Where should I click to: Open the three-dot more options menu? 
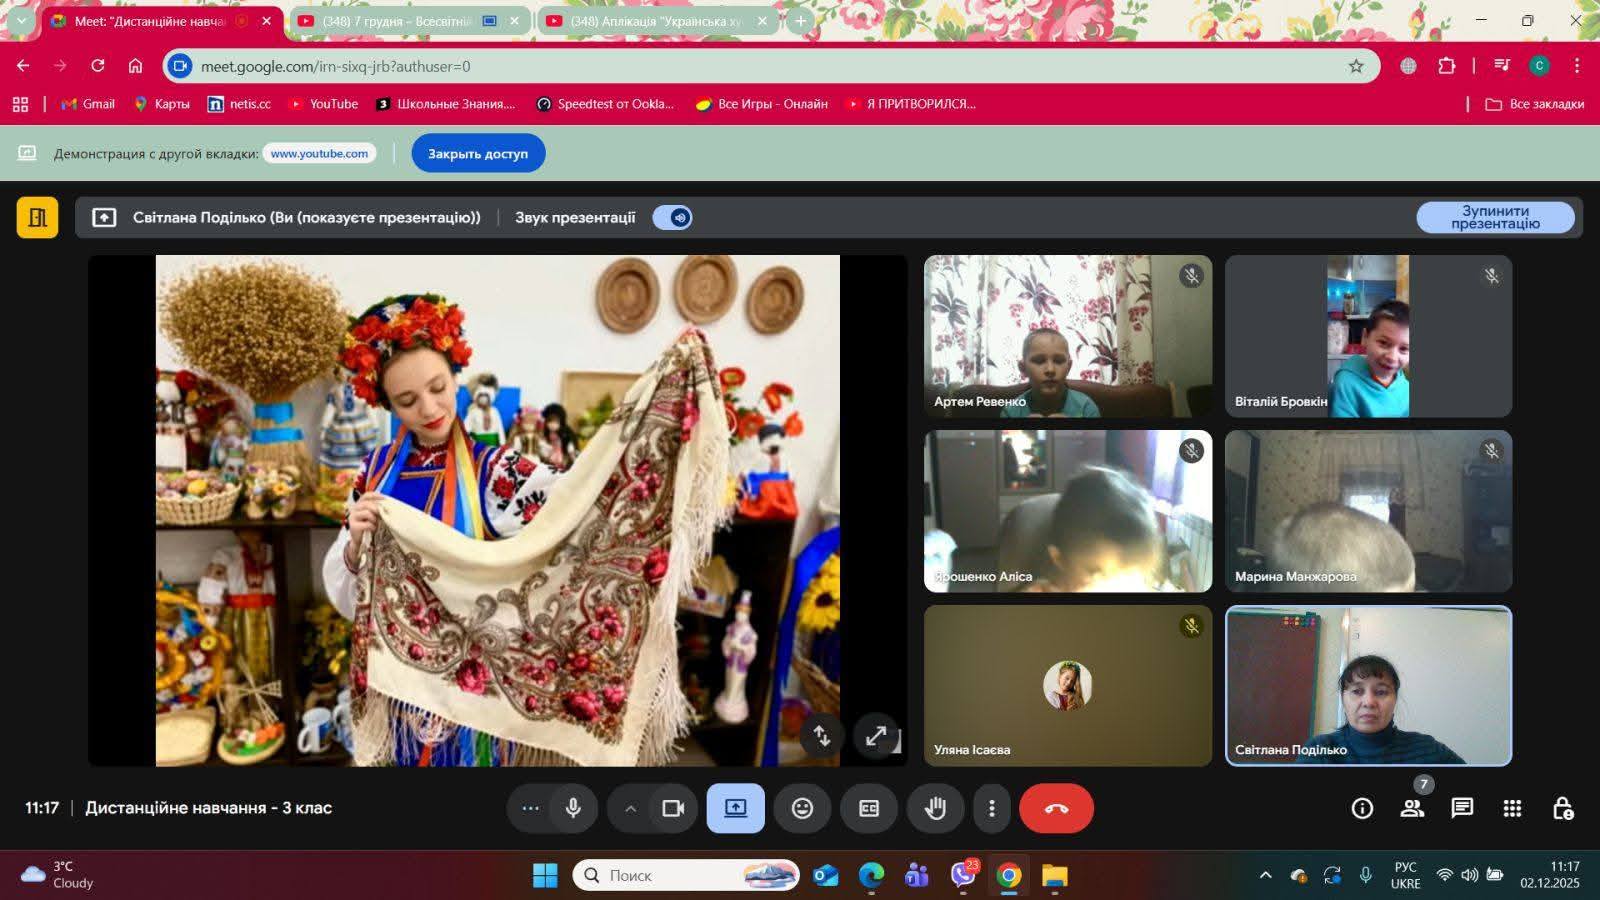991,808
